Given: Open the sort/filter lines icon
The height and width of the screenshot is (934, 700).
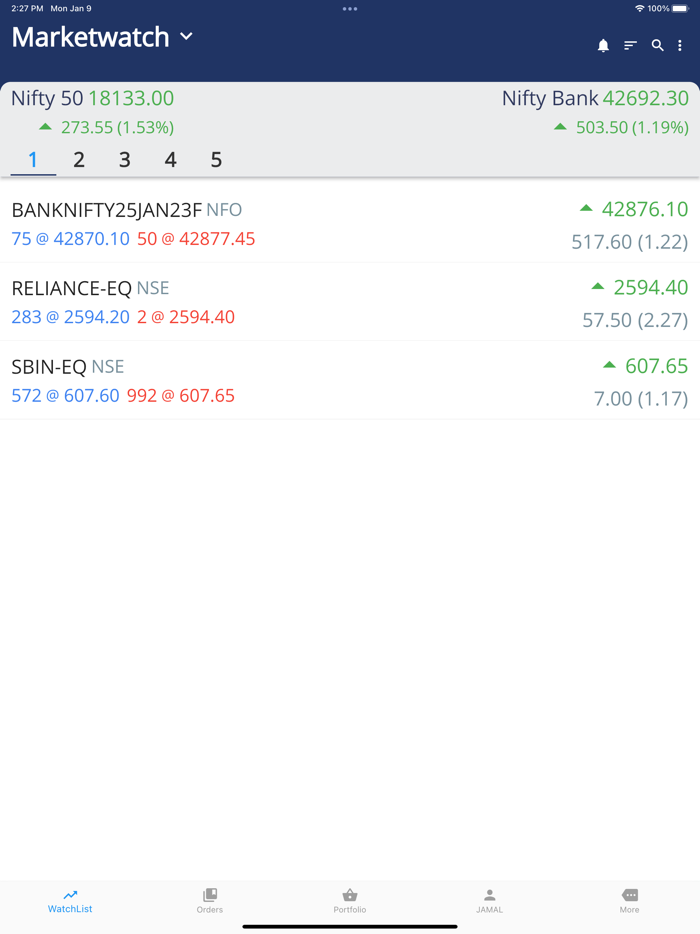Looking at the screenshot, I should (630, 46).
